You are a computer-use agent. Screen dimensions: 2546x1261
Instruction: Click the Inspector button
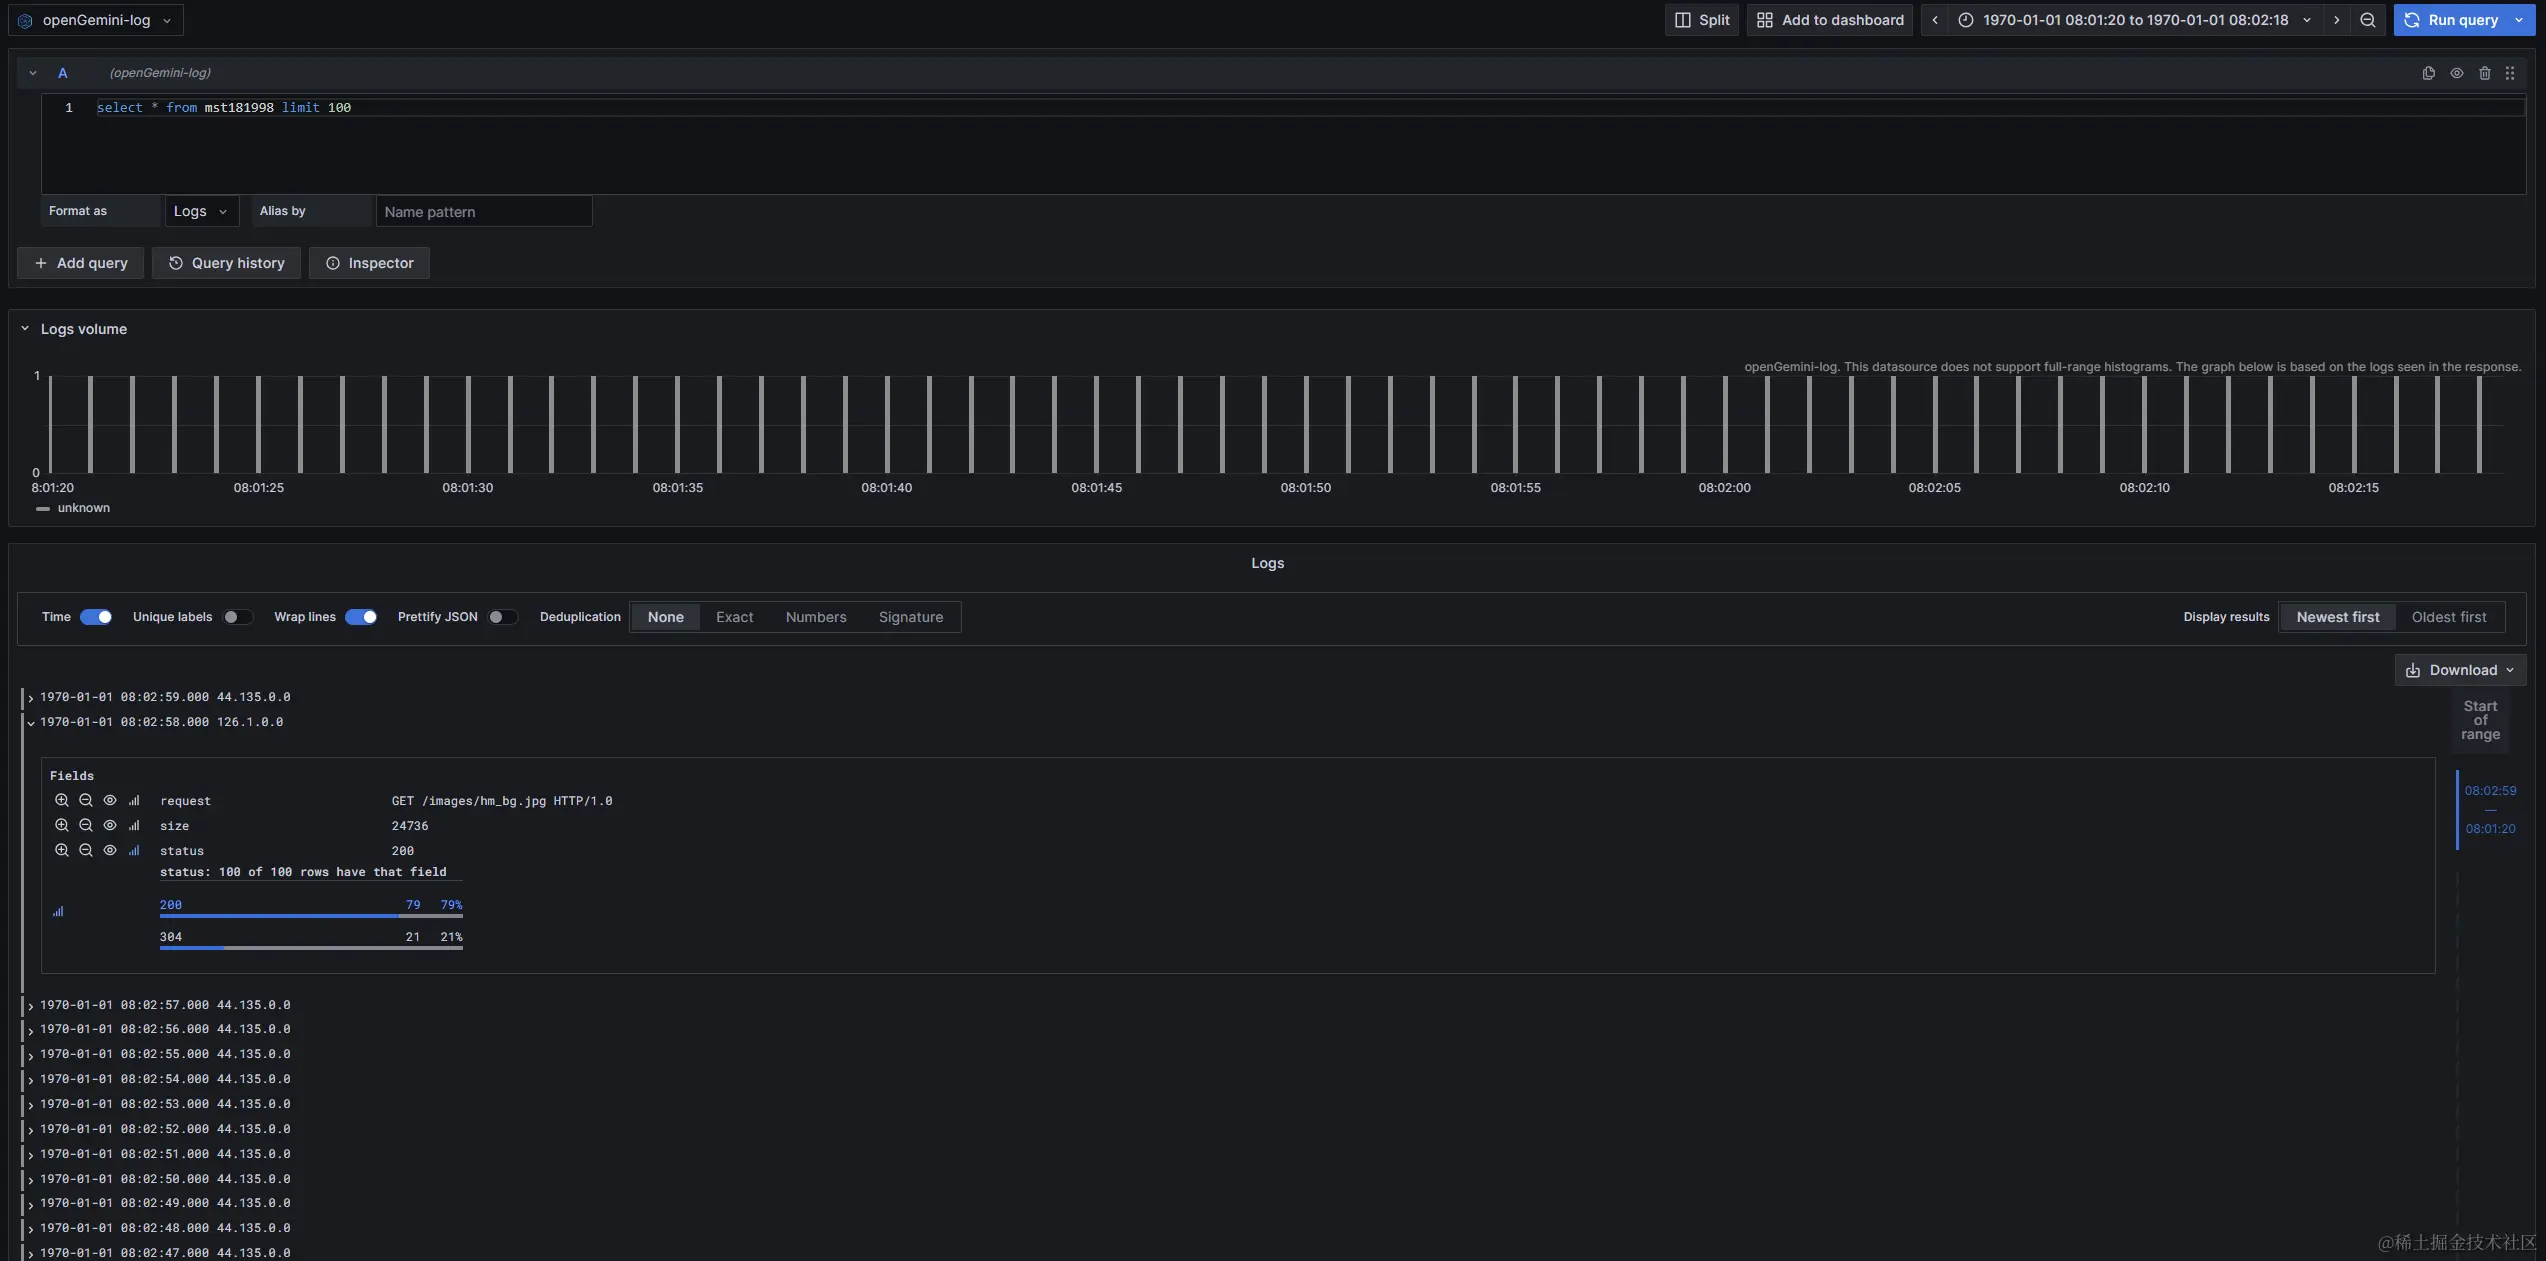click(x=369, y=263)
